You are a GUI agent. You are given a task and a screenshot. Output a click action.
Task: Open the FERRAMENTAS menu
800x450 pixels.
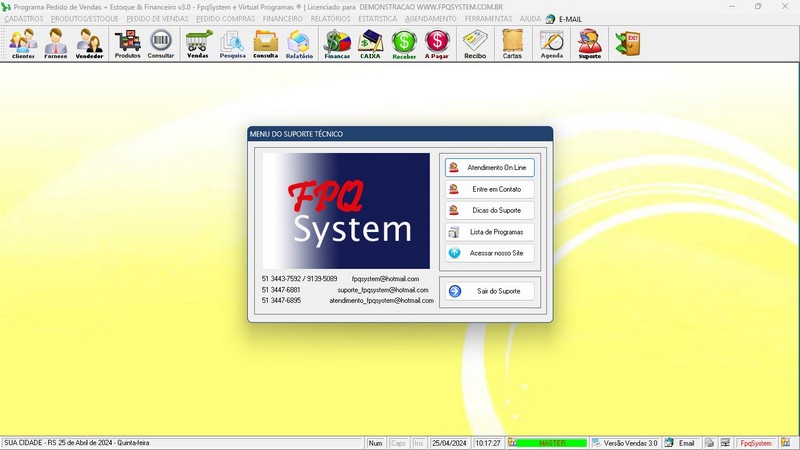pyautogui.click(x=488, y=19)
